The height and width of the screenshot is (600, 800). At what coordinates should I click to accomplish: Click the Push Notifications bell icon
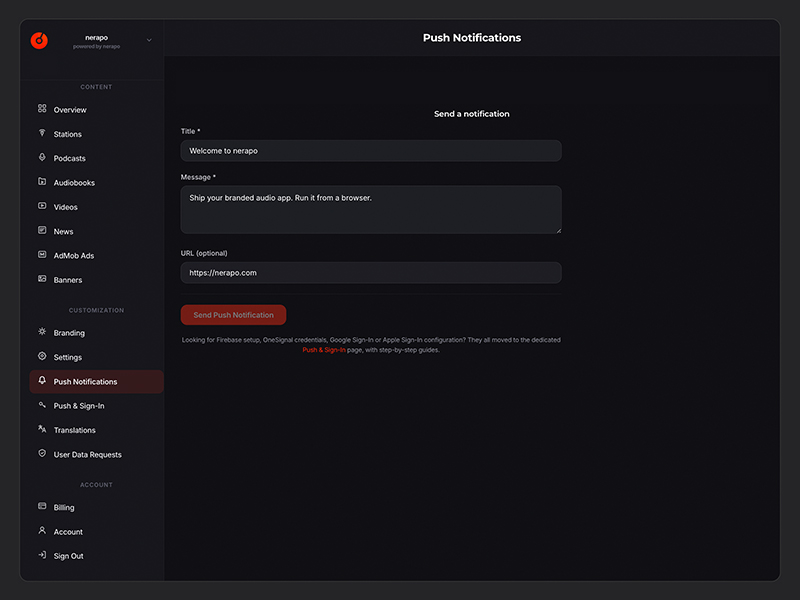(x=42, y=380)
